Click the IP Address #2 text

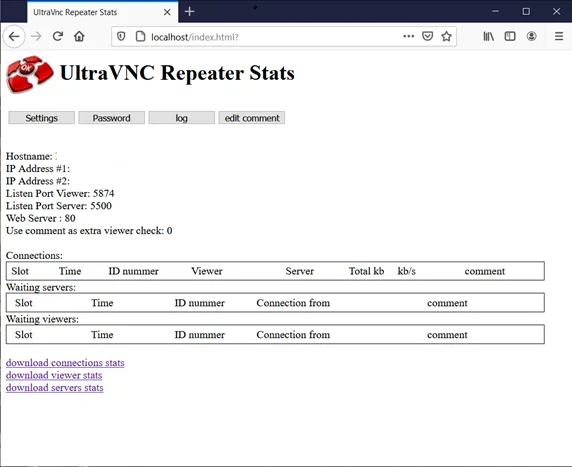[38, 181]
